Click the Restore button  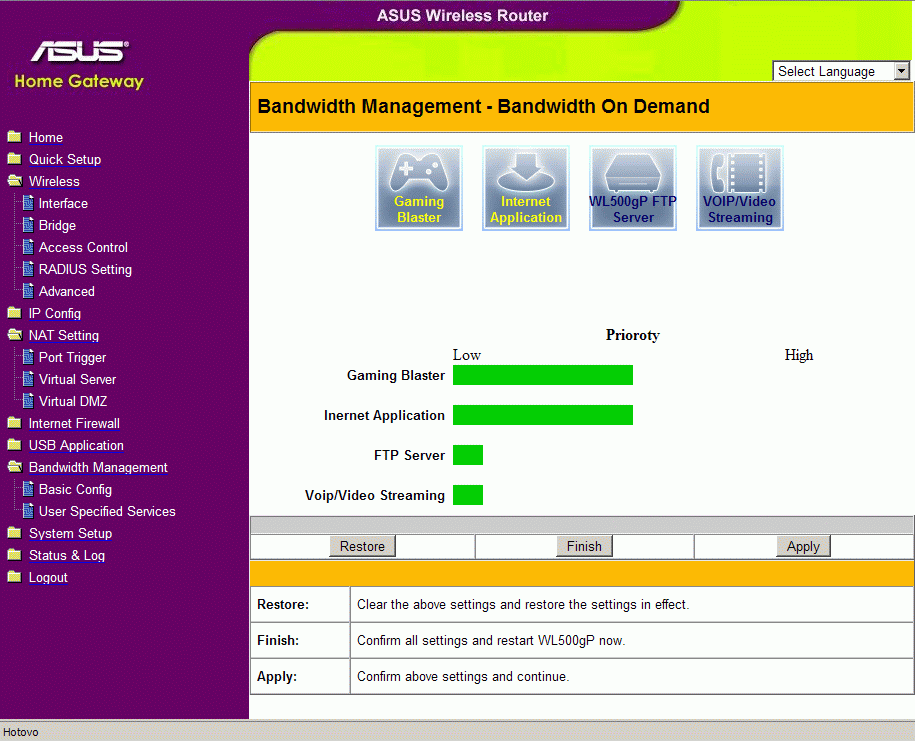tap(362, 546)
